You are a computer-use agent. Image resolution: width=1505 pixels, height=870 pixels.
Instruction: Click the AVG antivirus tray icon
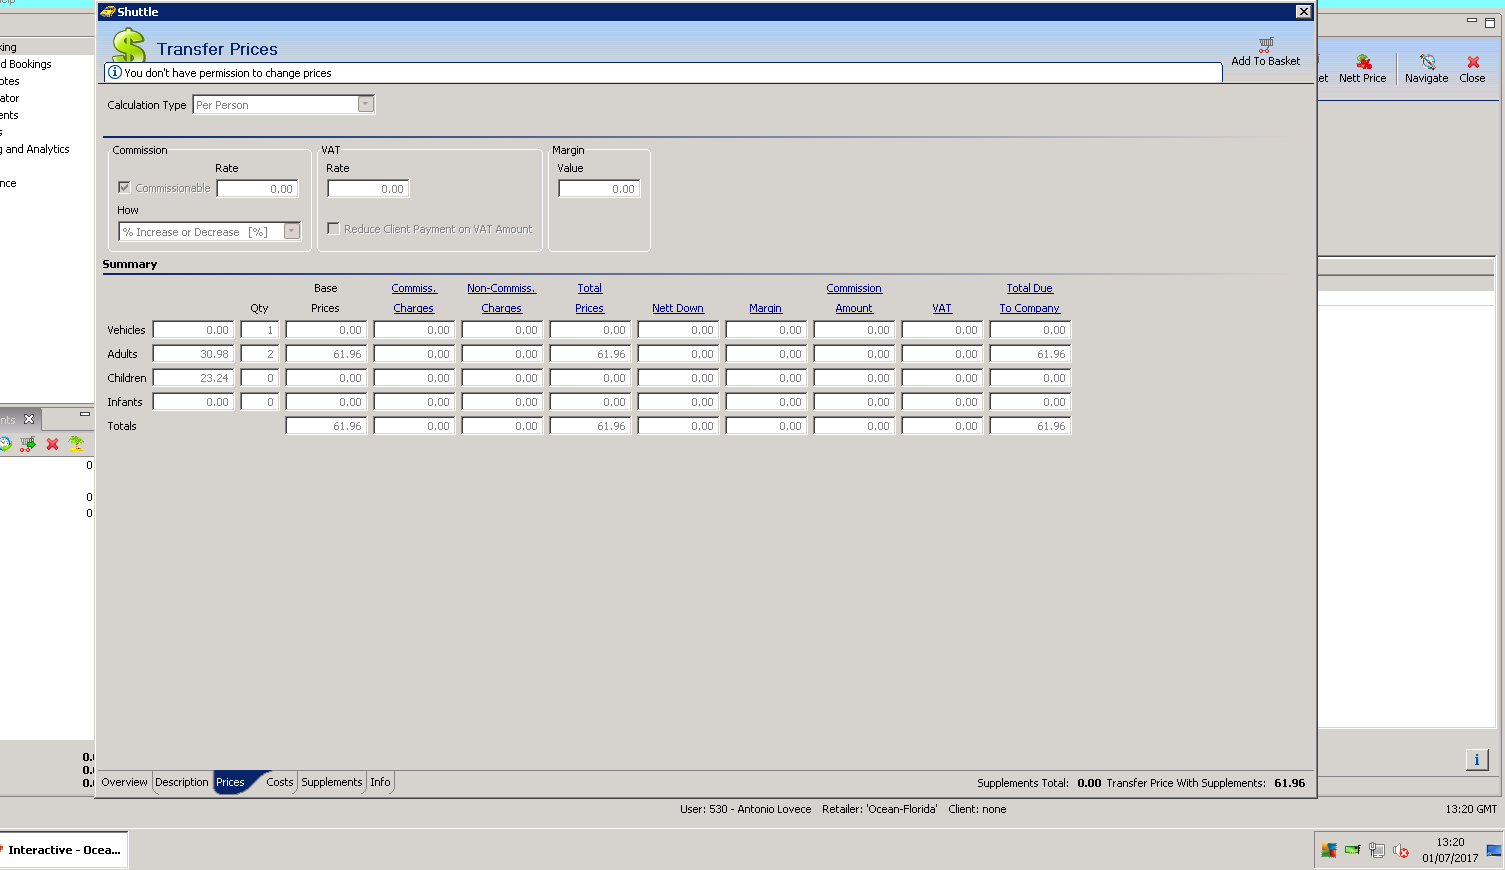point(1329,851)
